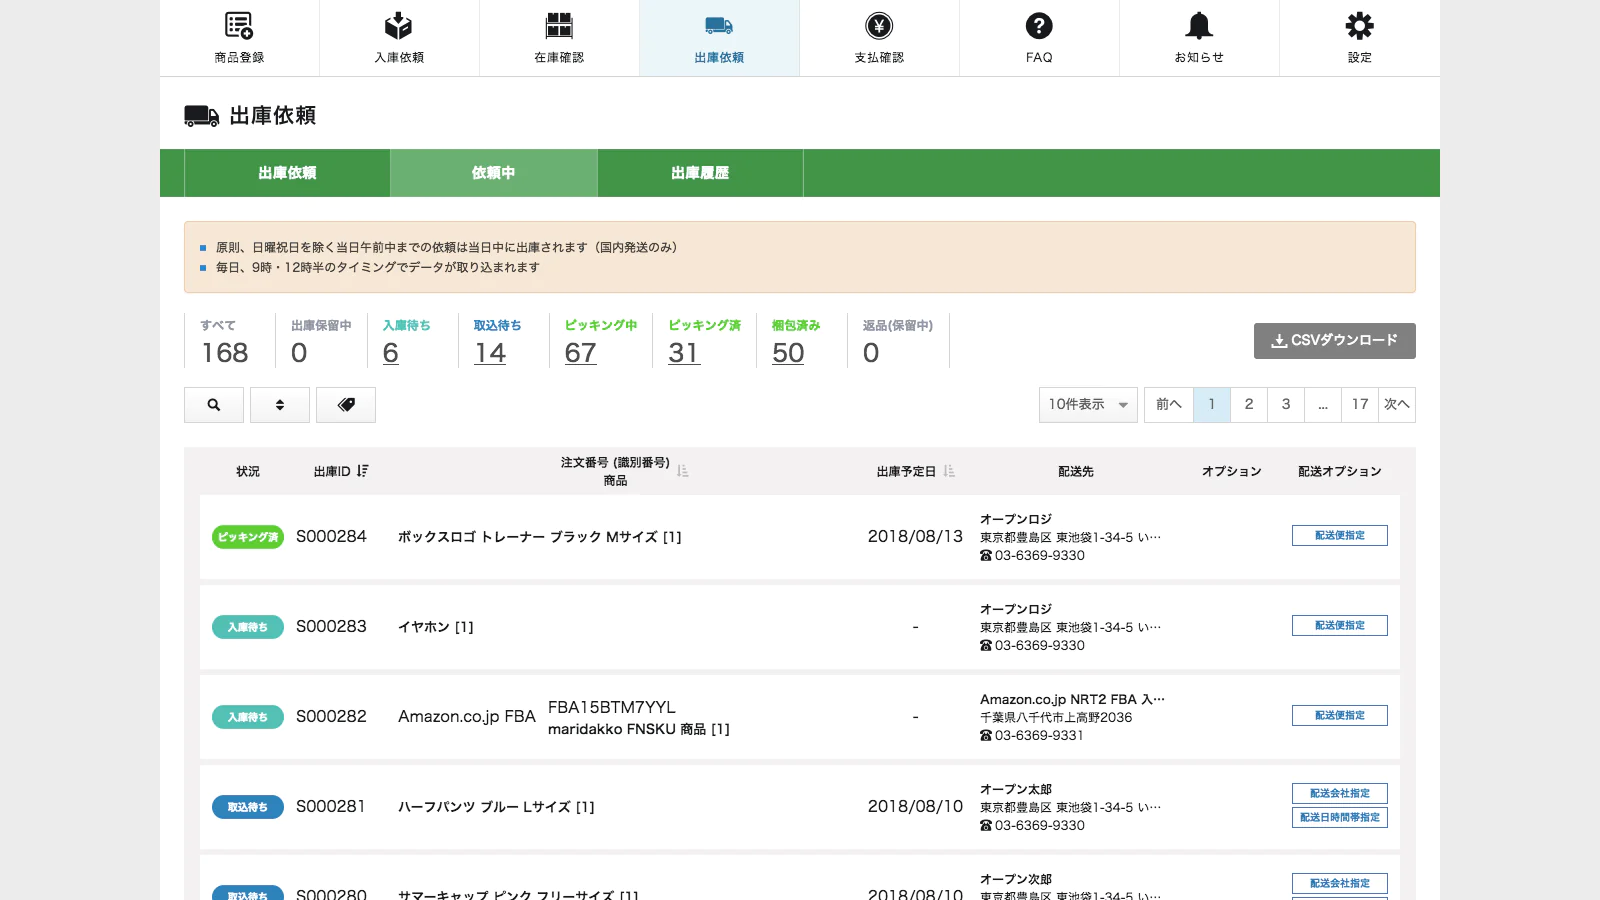Sort by 出庫ID using its sort icon
Screen dimensions: 1600x900
(363, 471)
